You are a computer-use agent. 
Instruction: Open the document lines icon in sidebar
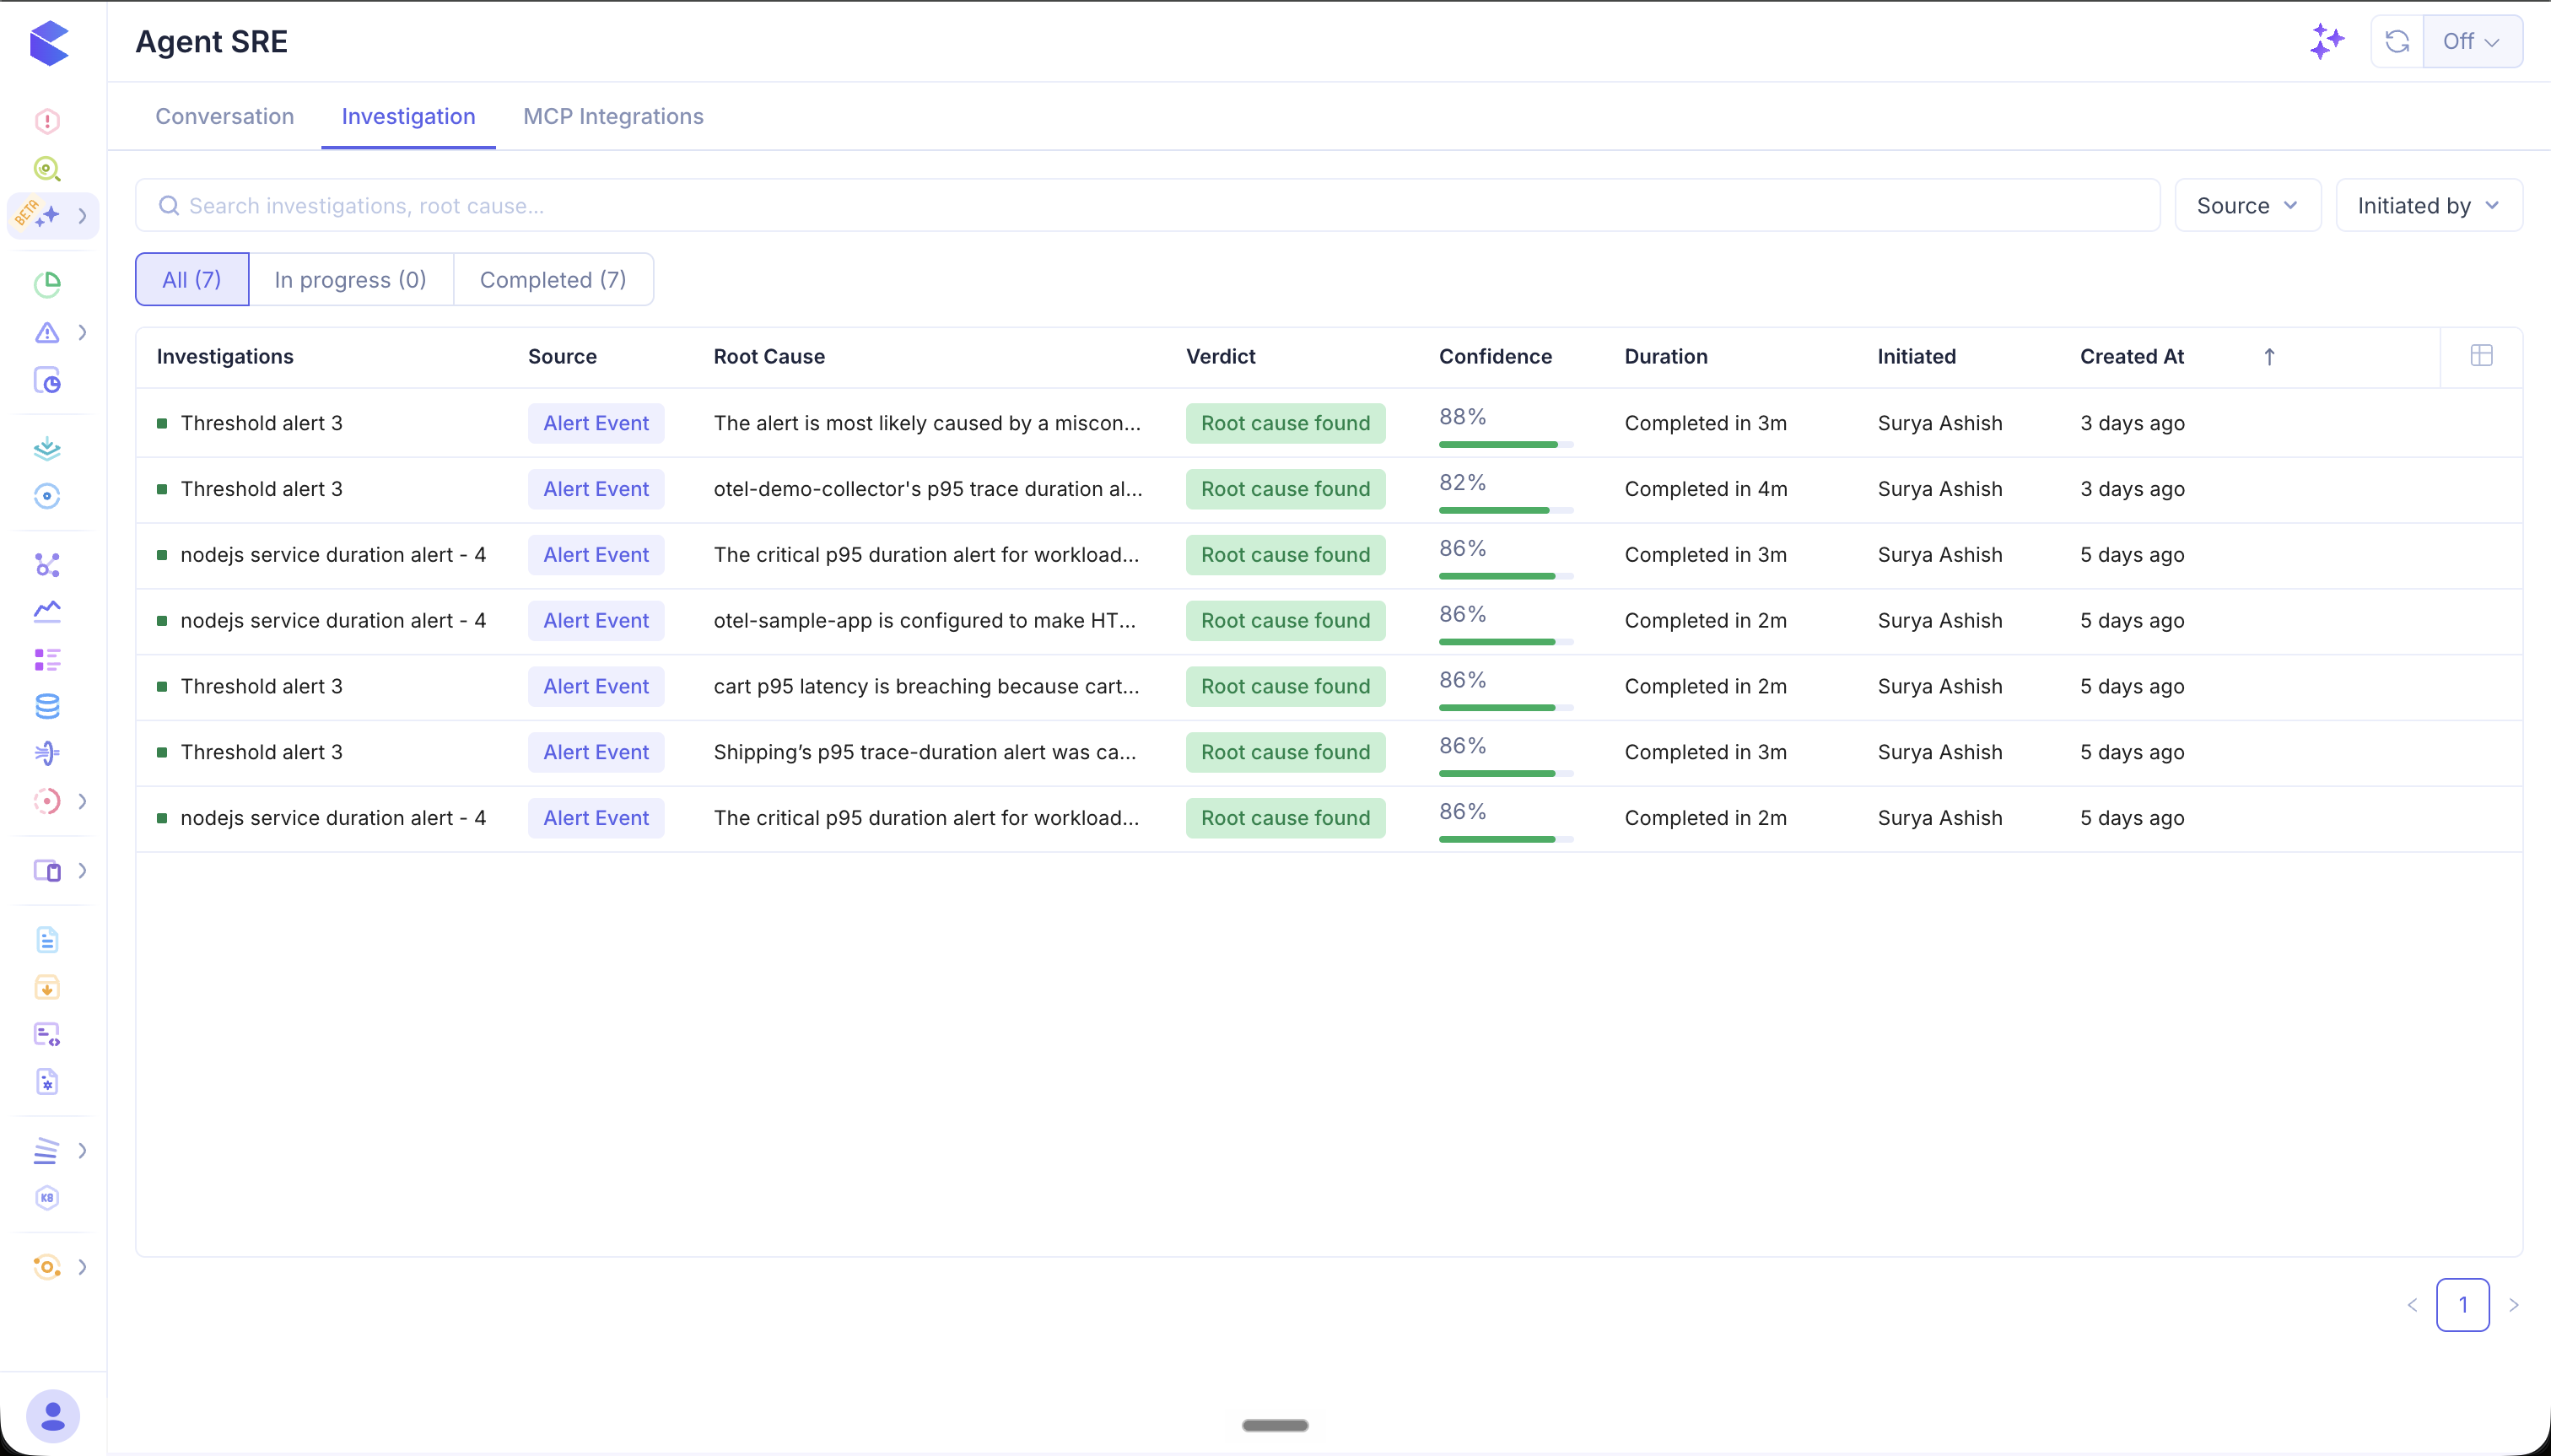point(47,940)
